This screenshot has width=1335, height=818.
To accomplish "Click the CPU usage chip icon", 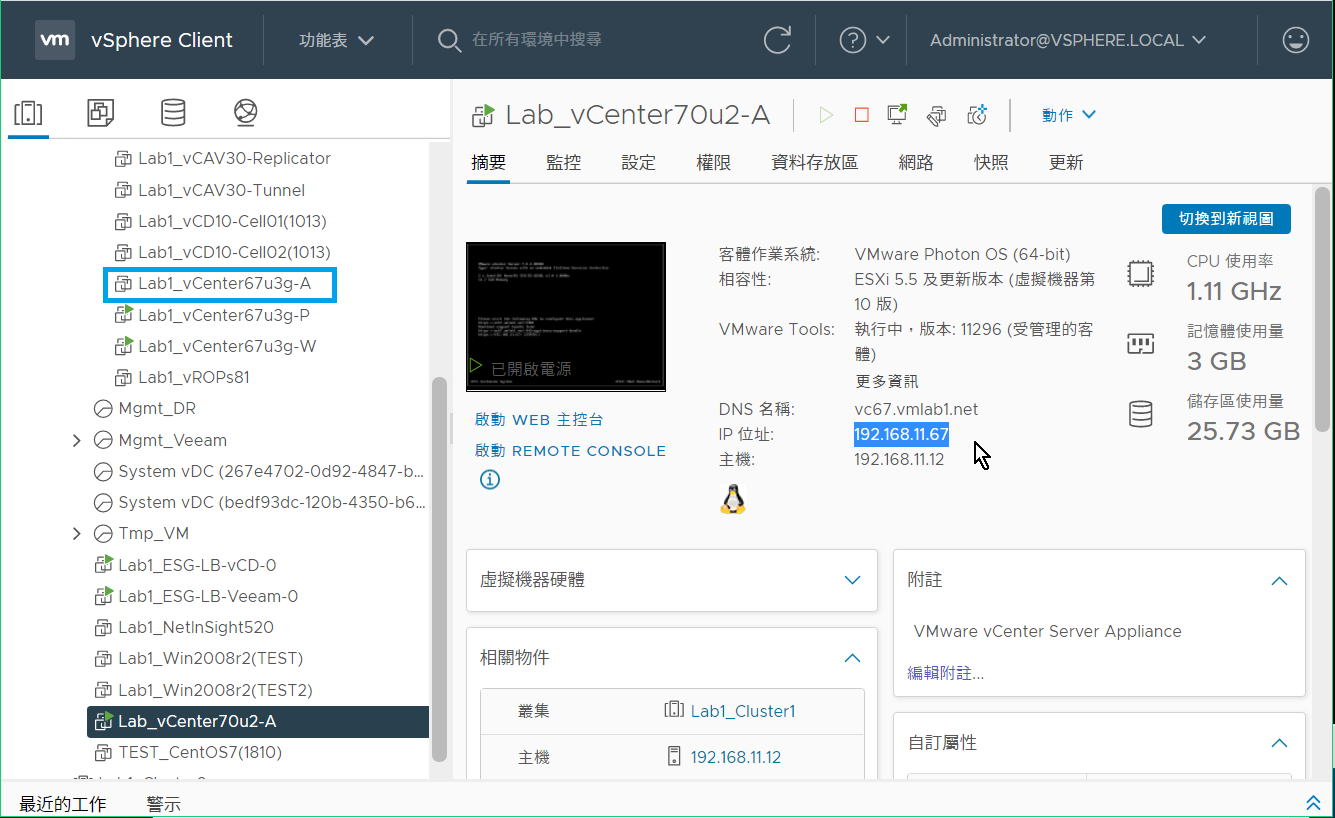I will pos(1141,274).
